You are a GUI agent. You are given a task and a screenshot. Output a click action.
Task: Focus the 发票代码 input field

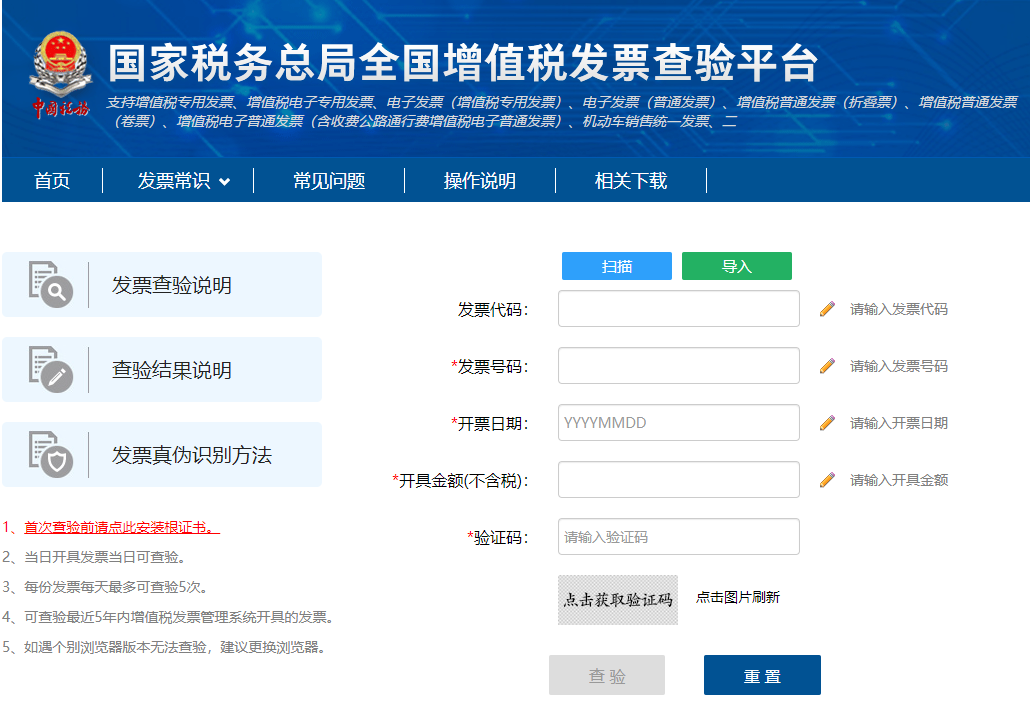pos(678,309)
